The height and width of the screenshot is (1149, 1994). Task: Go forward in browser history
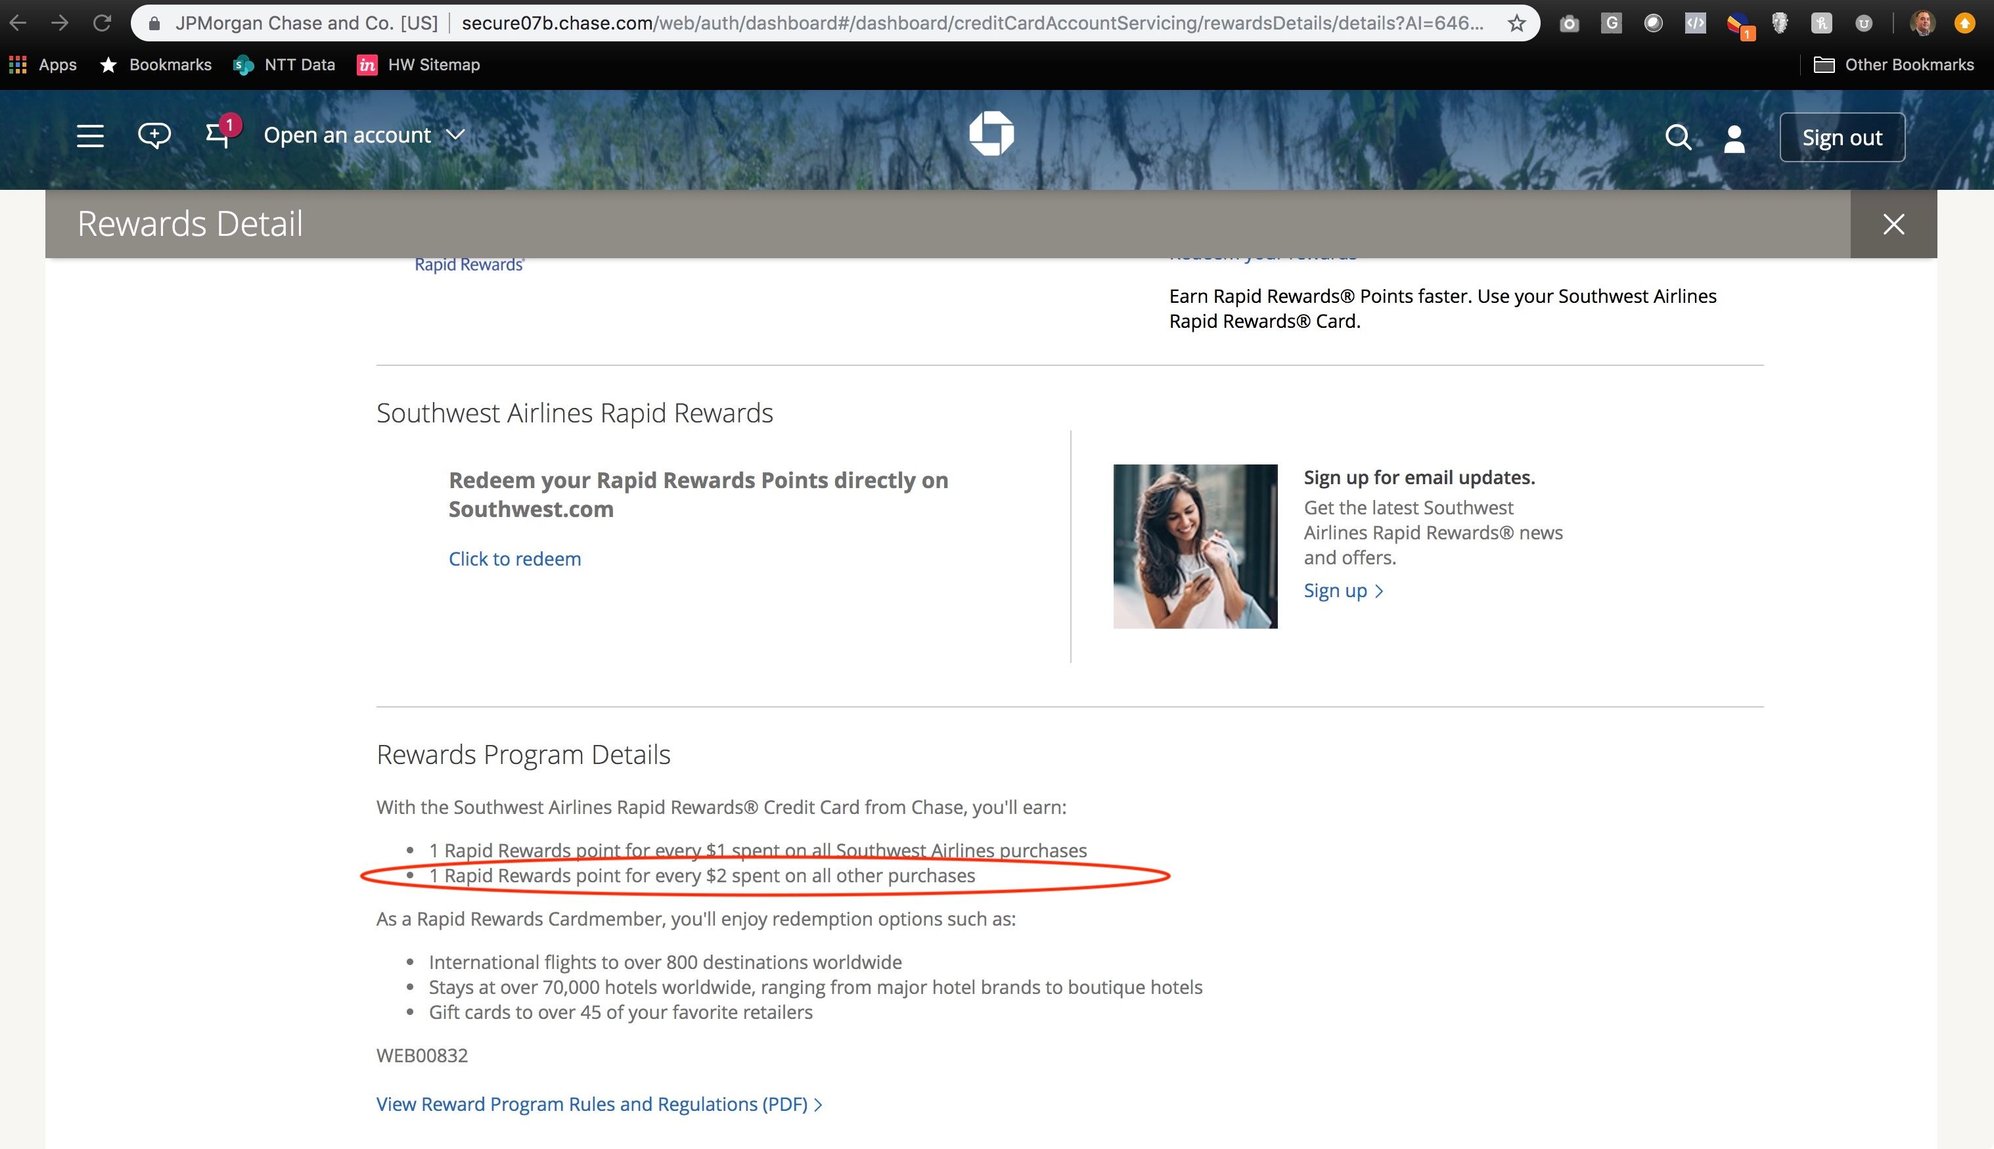click(x=60, y=22)
